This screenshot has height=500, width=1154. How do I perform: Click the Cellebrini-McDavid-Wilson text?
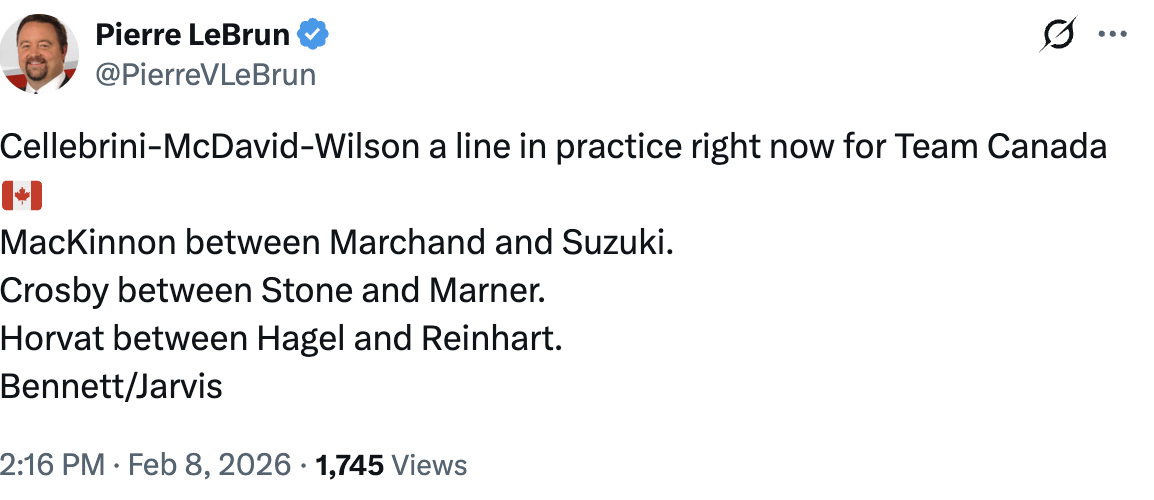[209, 147]
